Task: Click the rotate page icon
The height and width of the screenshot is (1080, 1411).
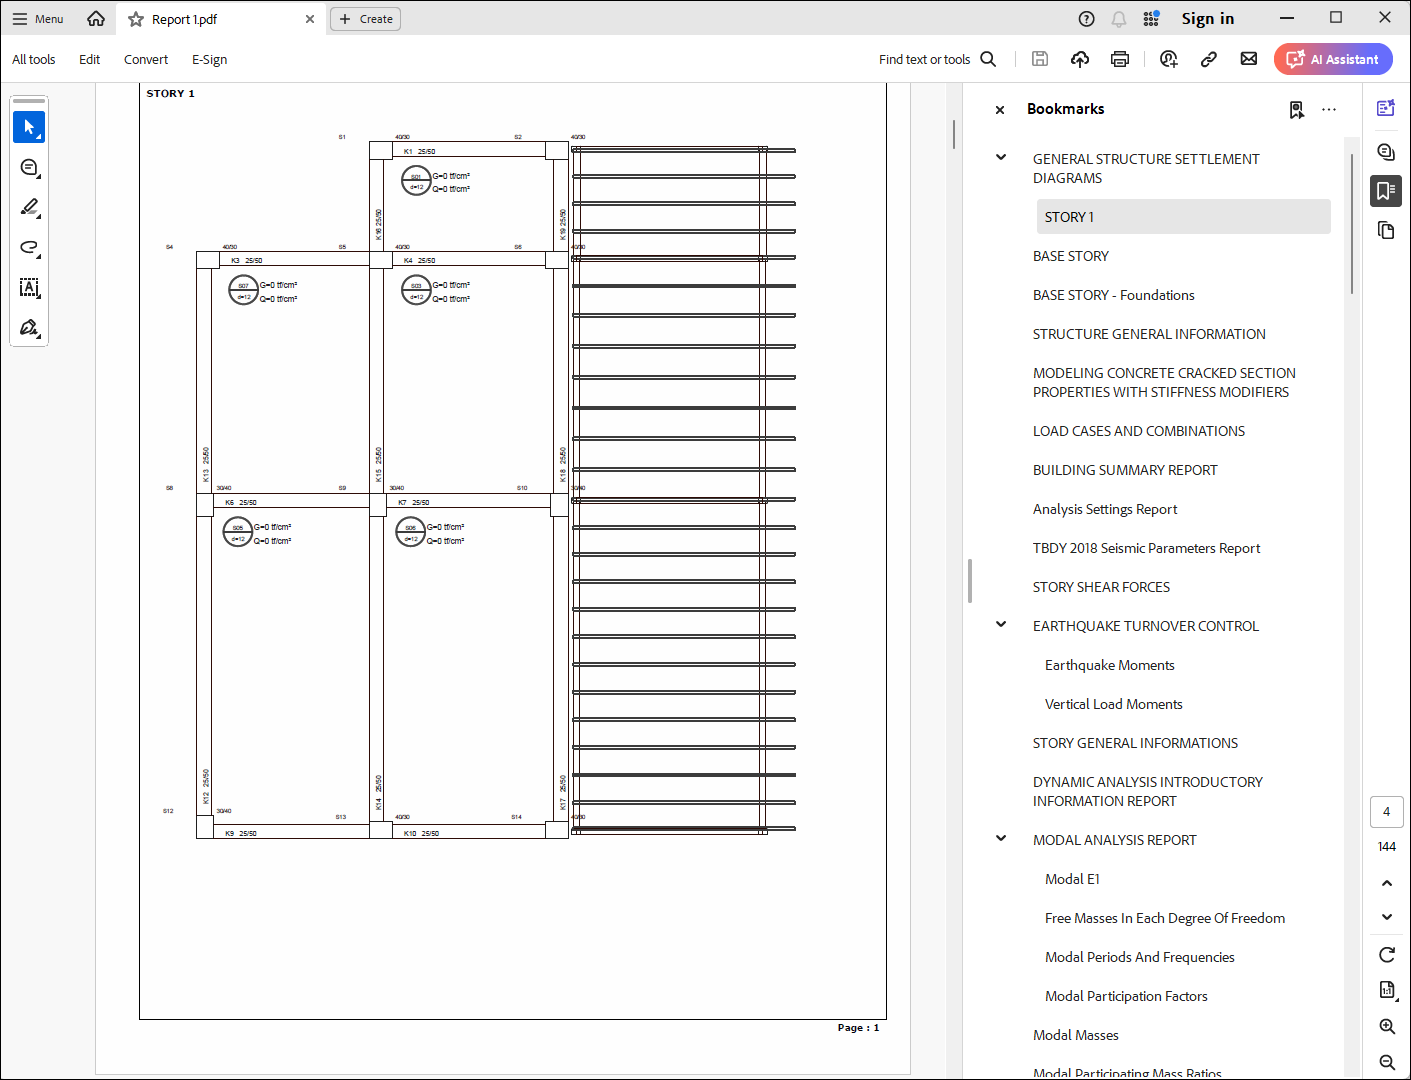Action: click(1387, 954)
